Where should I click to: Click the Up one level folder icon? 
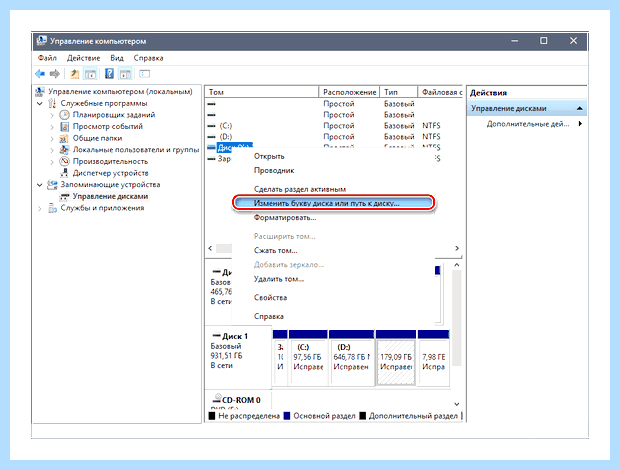[74, 74]
